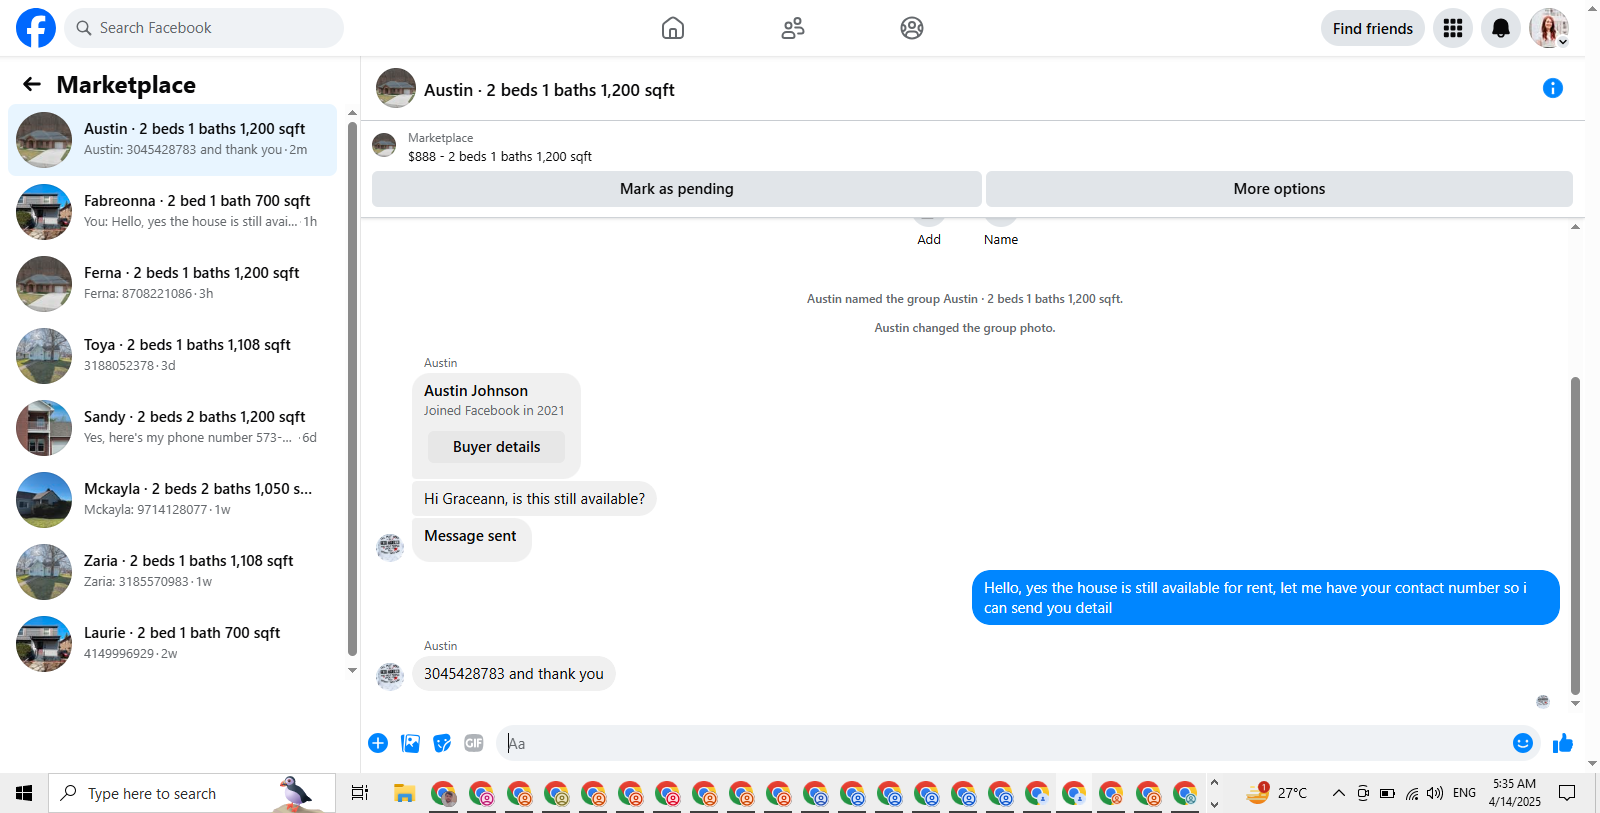1600x813 pixels.
Task: Open the Toya 2 beds 1,108 sqft conversation
Action: click(172, 356)
